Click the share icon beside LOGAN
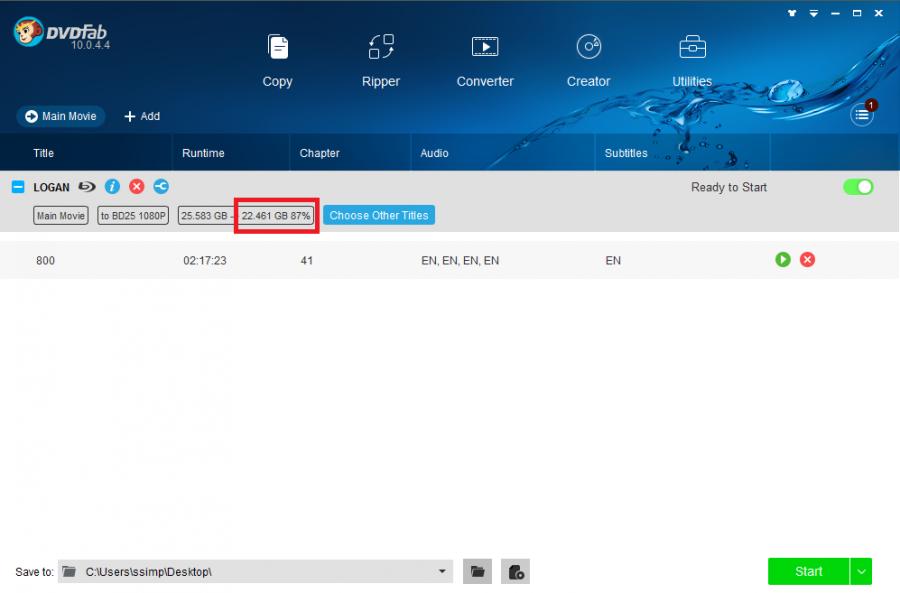This screenshot has height=593, width=900. [161, 187]
